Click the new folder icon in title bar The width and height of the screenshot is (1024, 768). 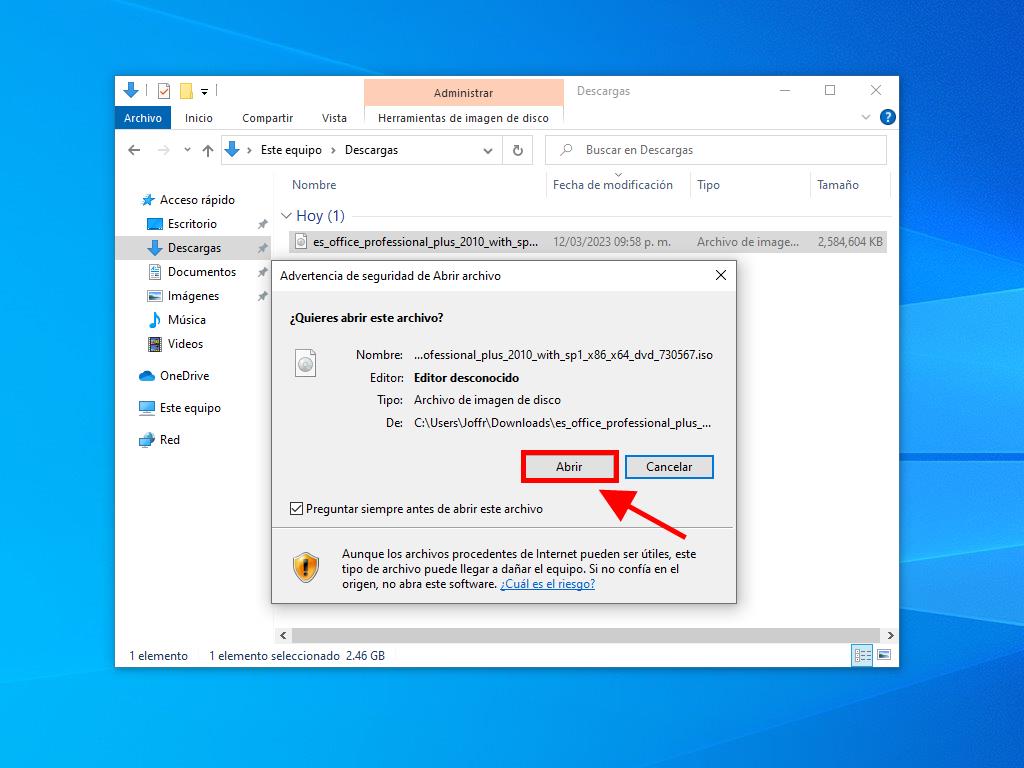(186, 91)
